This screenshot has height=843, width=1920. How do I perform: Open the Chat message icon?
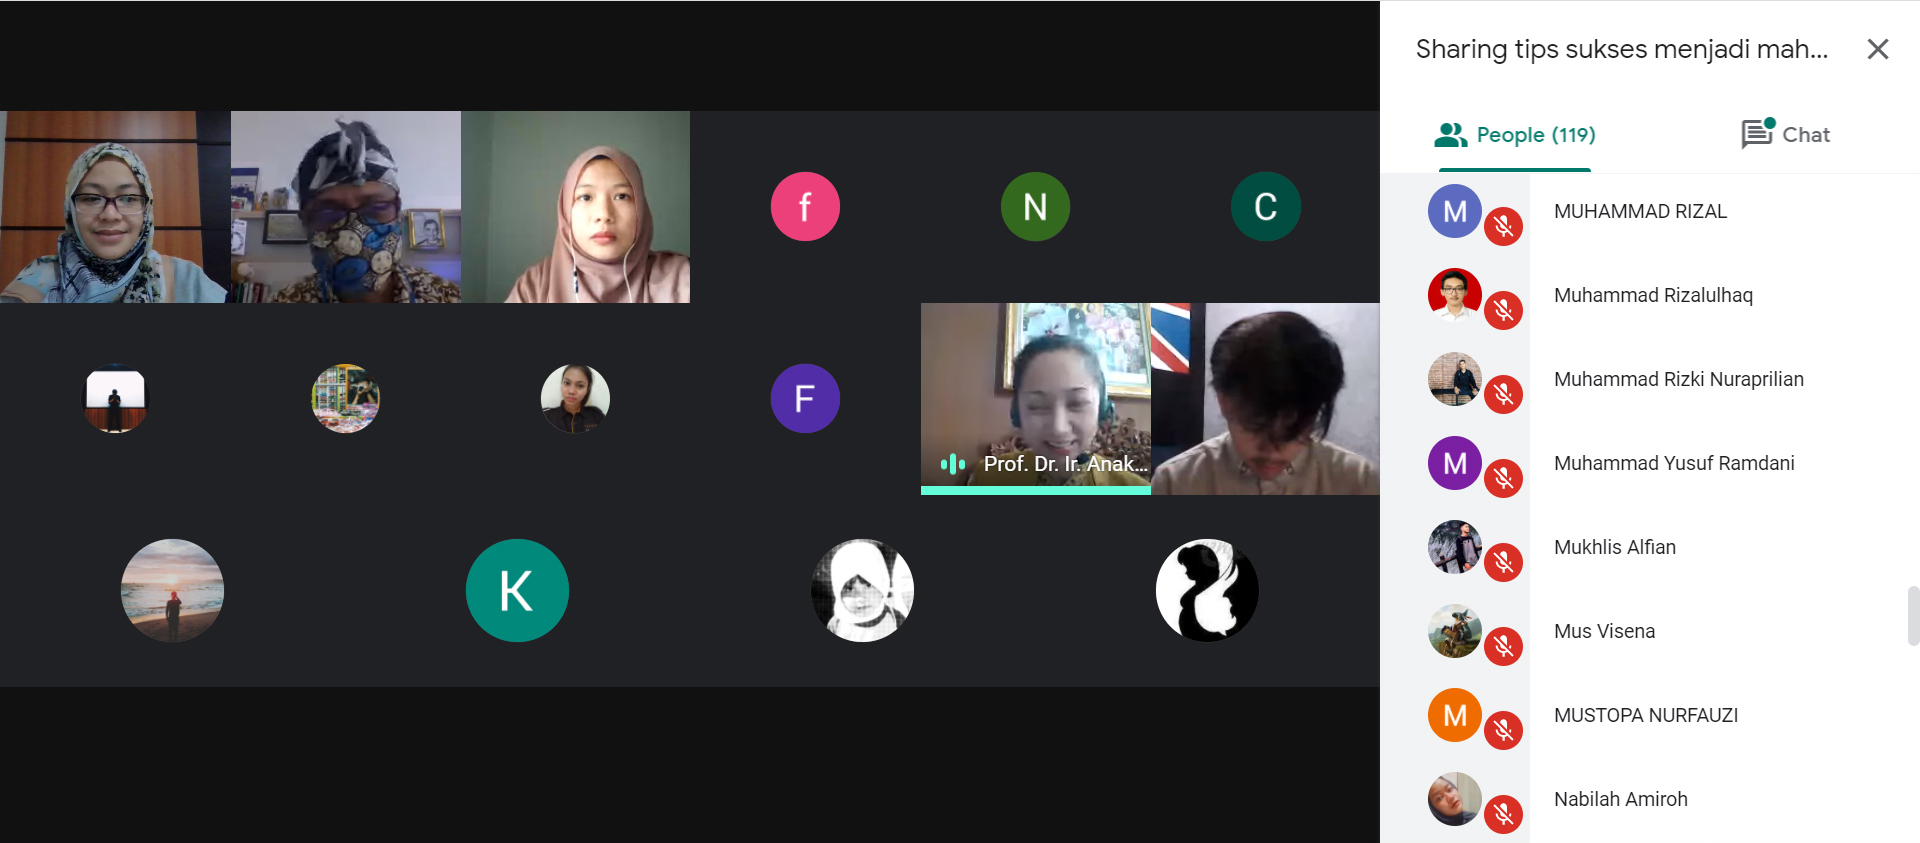(x=1757, y=133)
